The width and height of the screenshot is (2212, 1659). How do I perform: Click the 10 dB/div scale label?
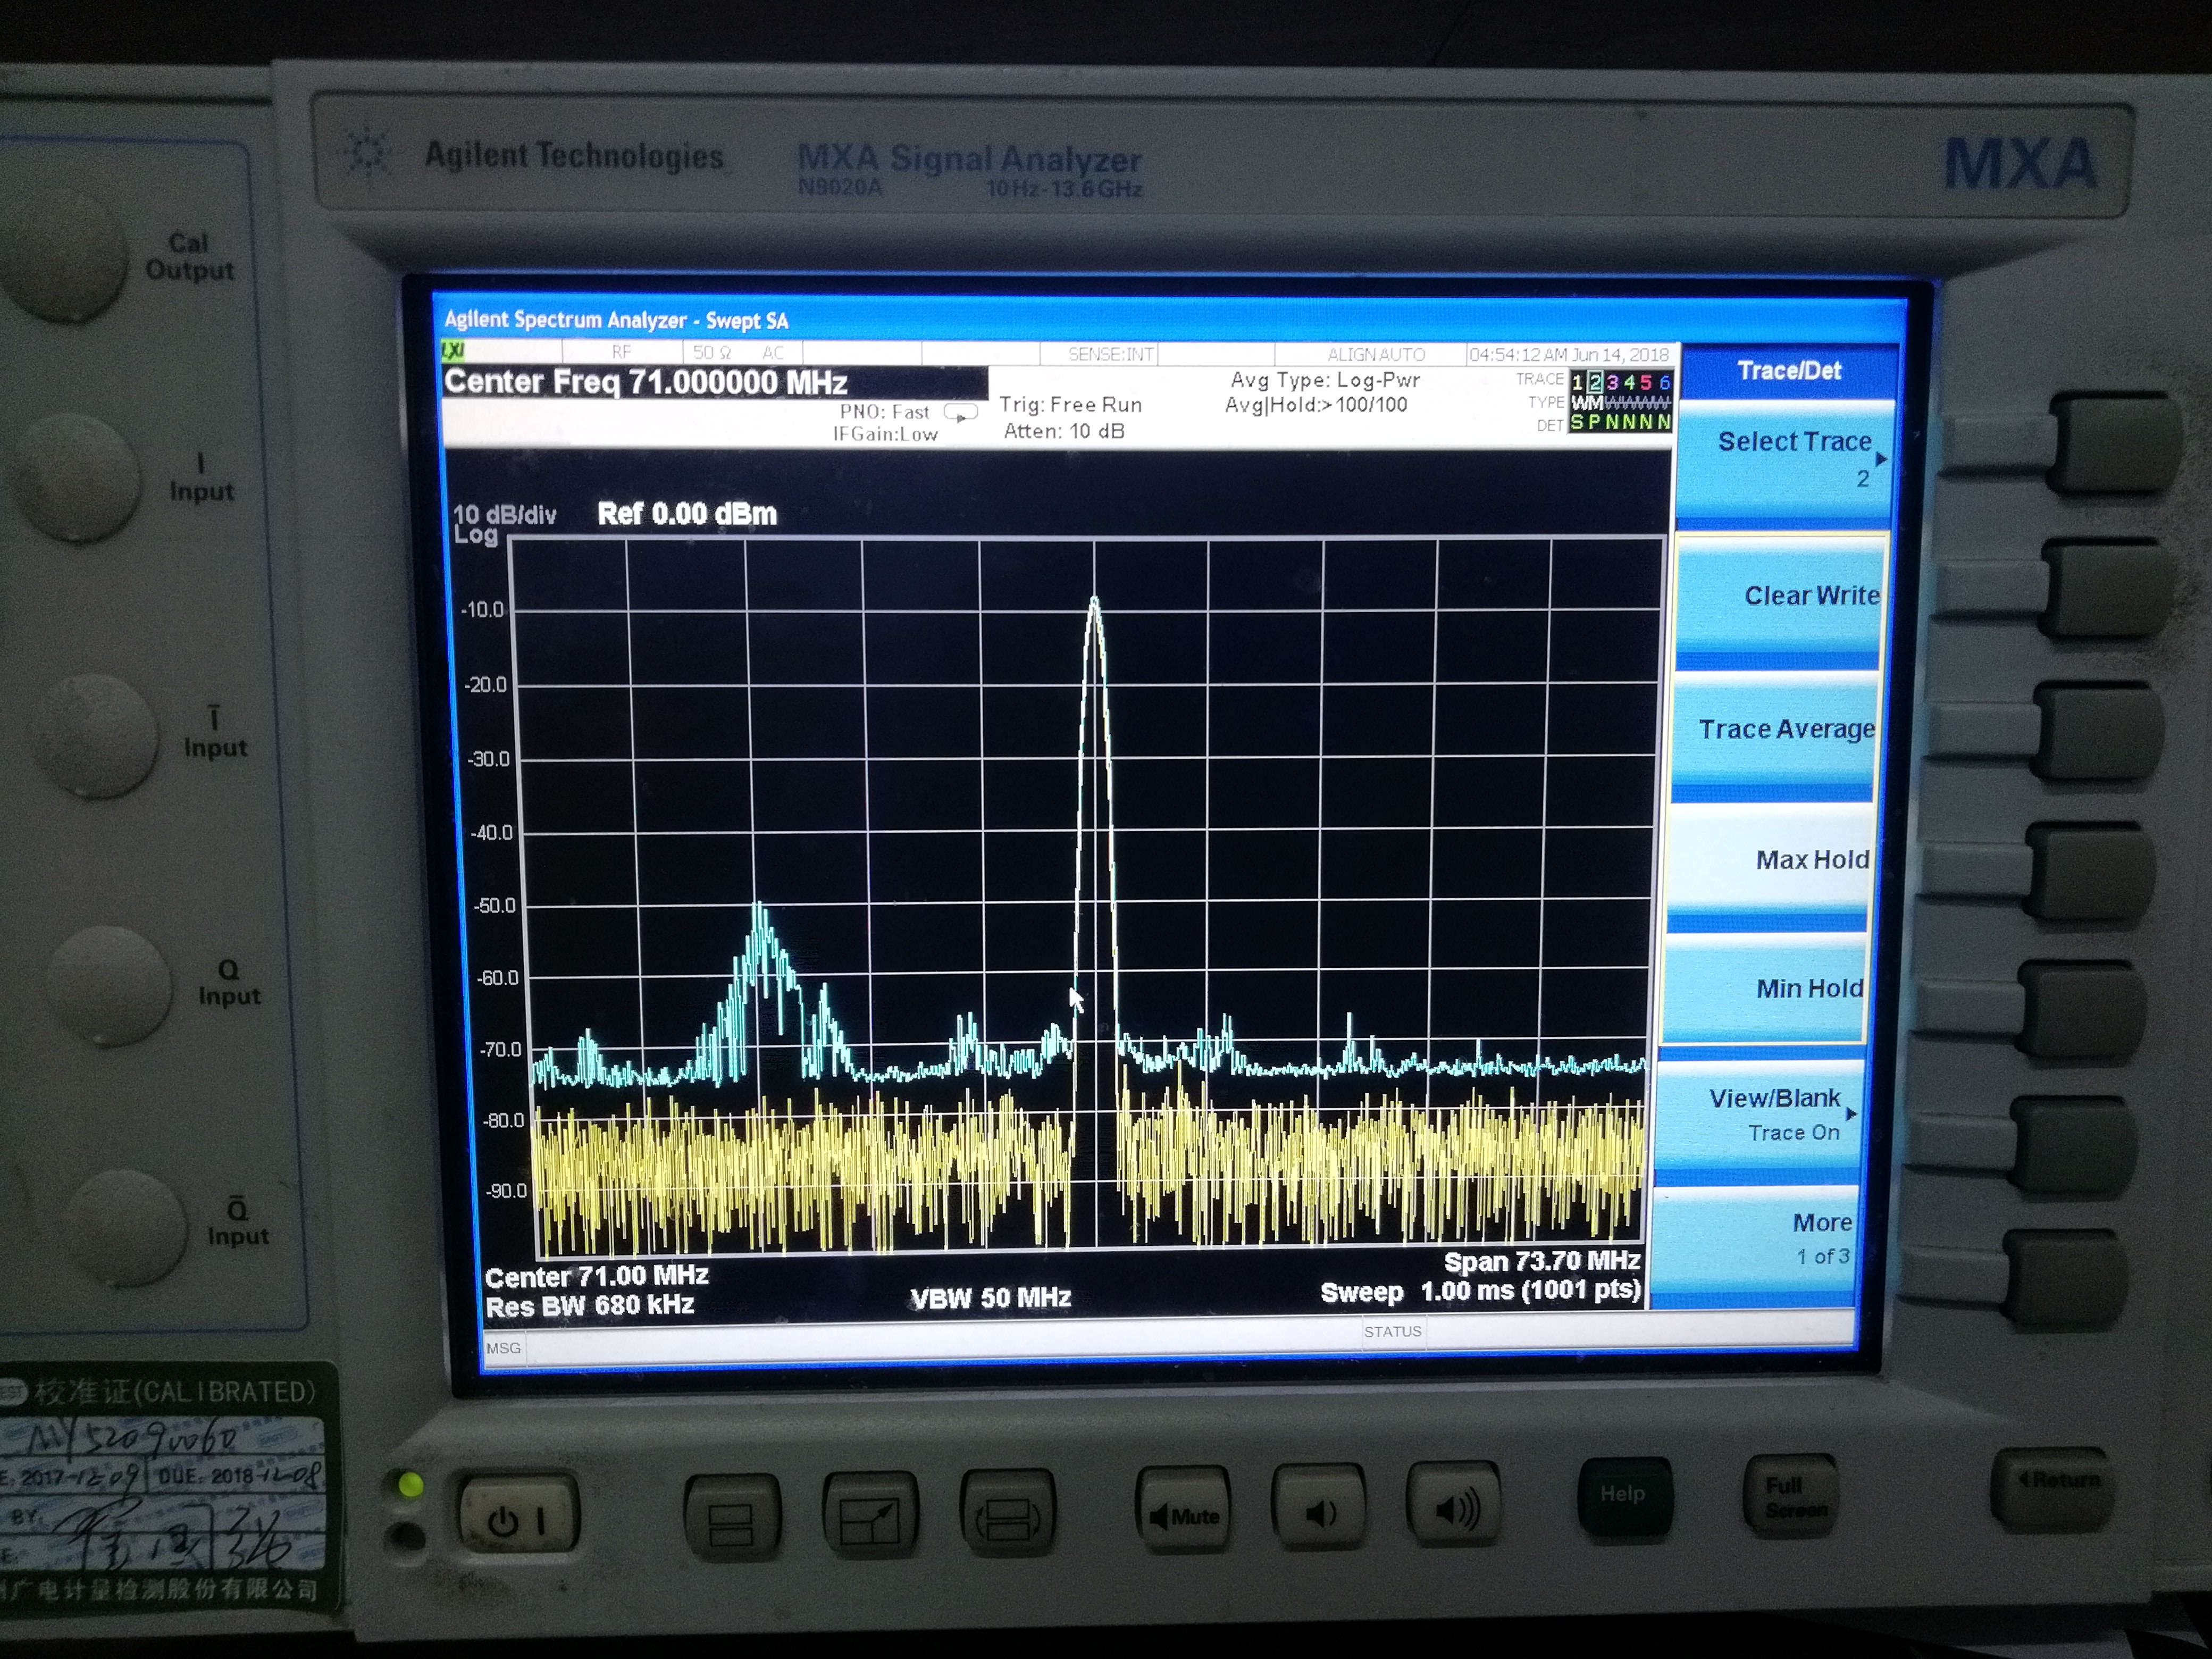(504, 515)
